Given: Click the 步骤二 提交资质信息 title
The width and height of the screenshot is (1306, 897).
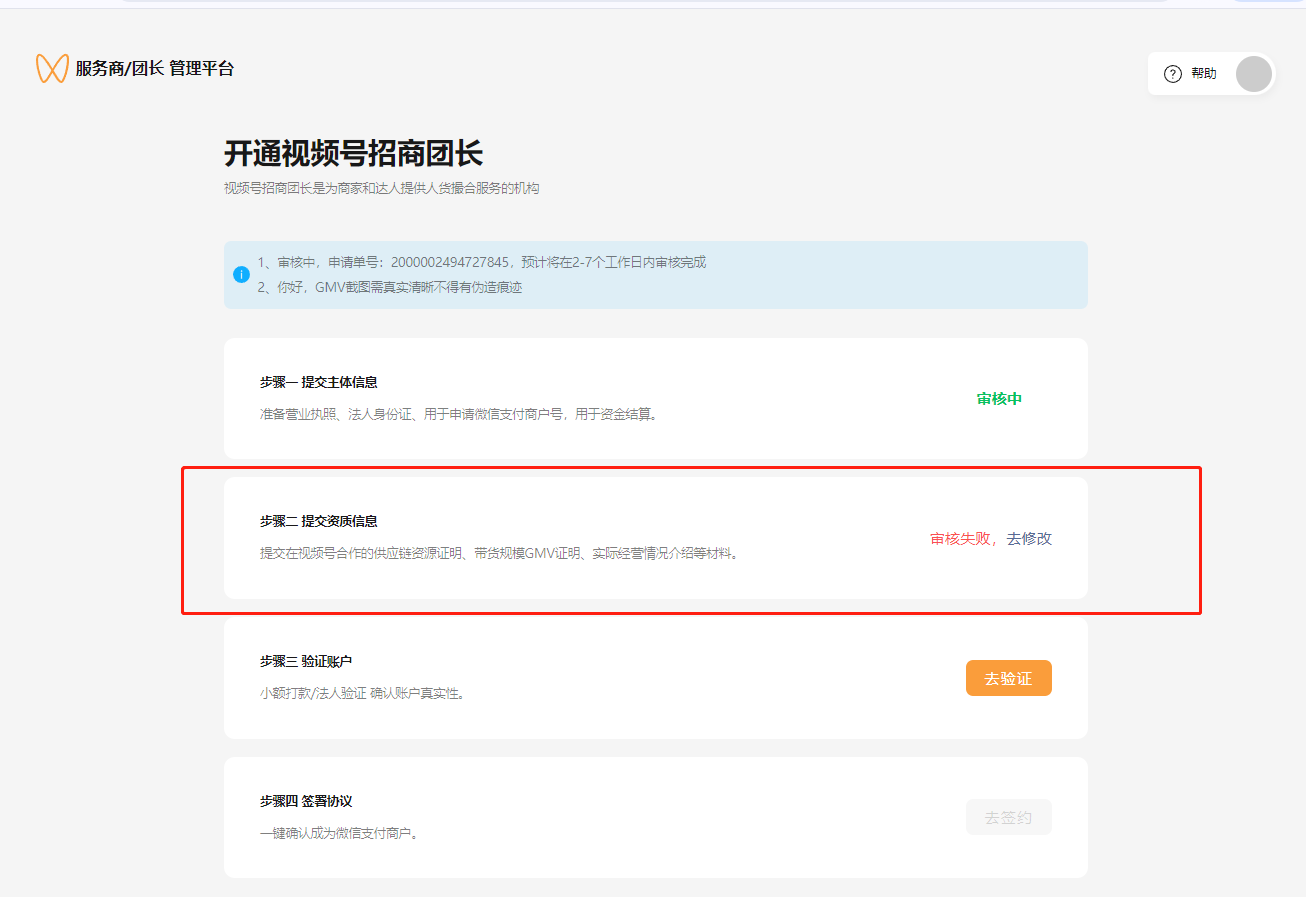Looking at the screenshot, I should [x=318, y=521].
